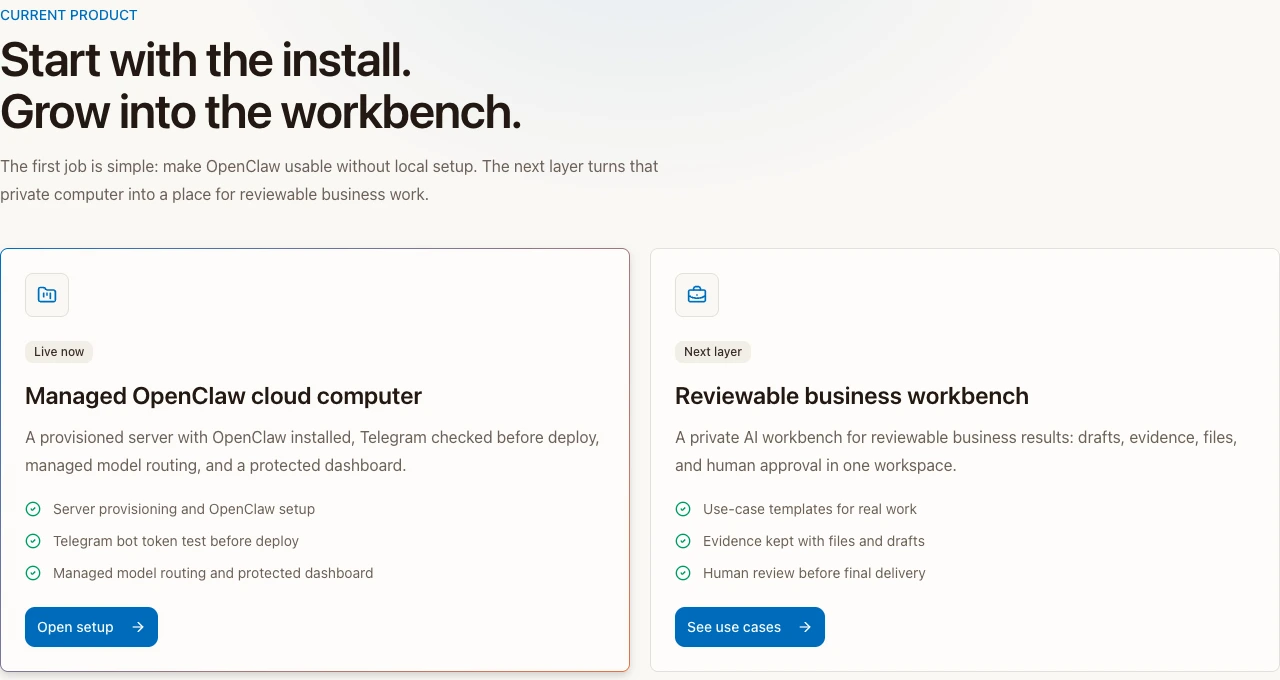Image resolution: width=1280 pixels, height=680 pixels.
Task: Click the briefcase icon on Reviewable workbench card
Action: tap(697, 295)
